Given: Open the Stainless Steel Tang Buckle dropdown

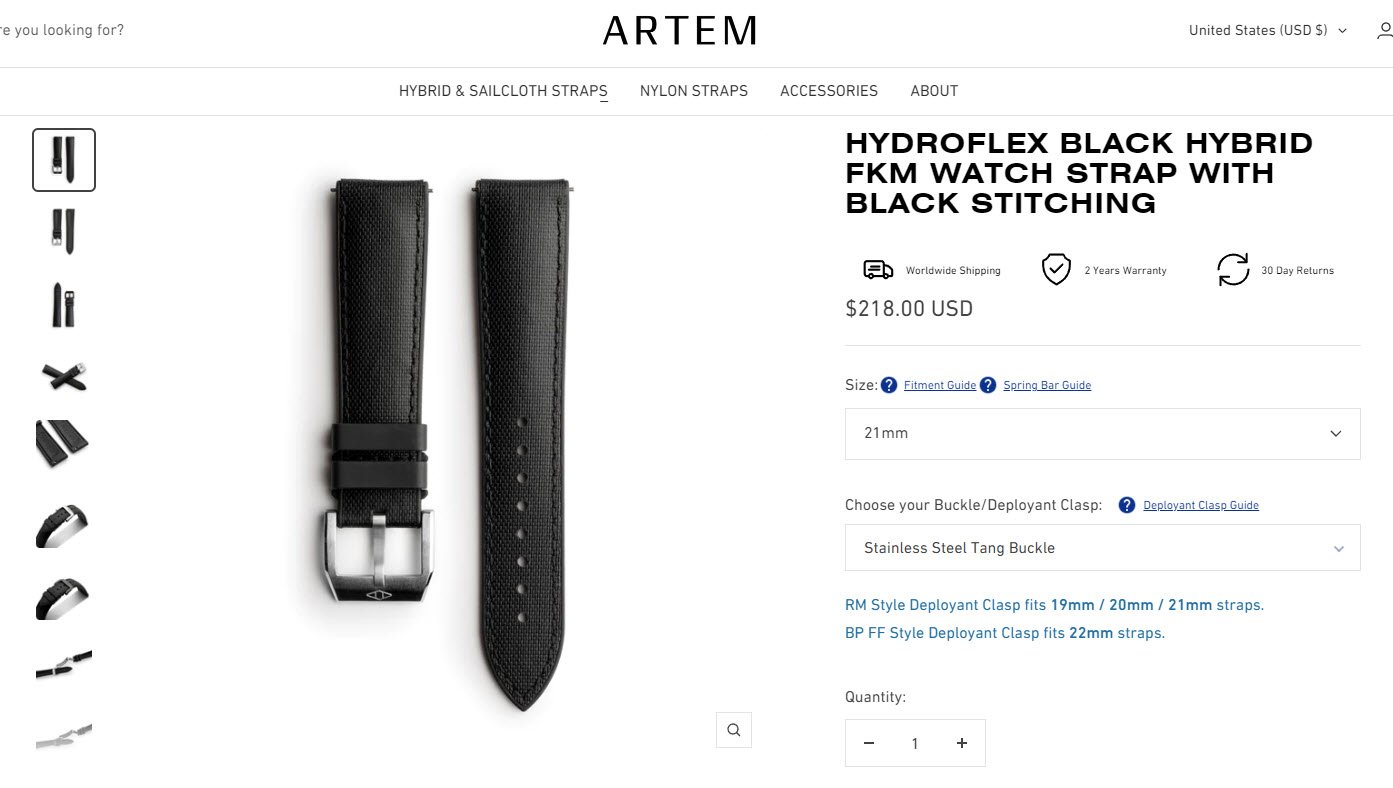Looking at the screenshot, I should coord(1102,548).
